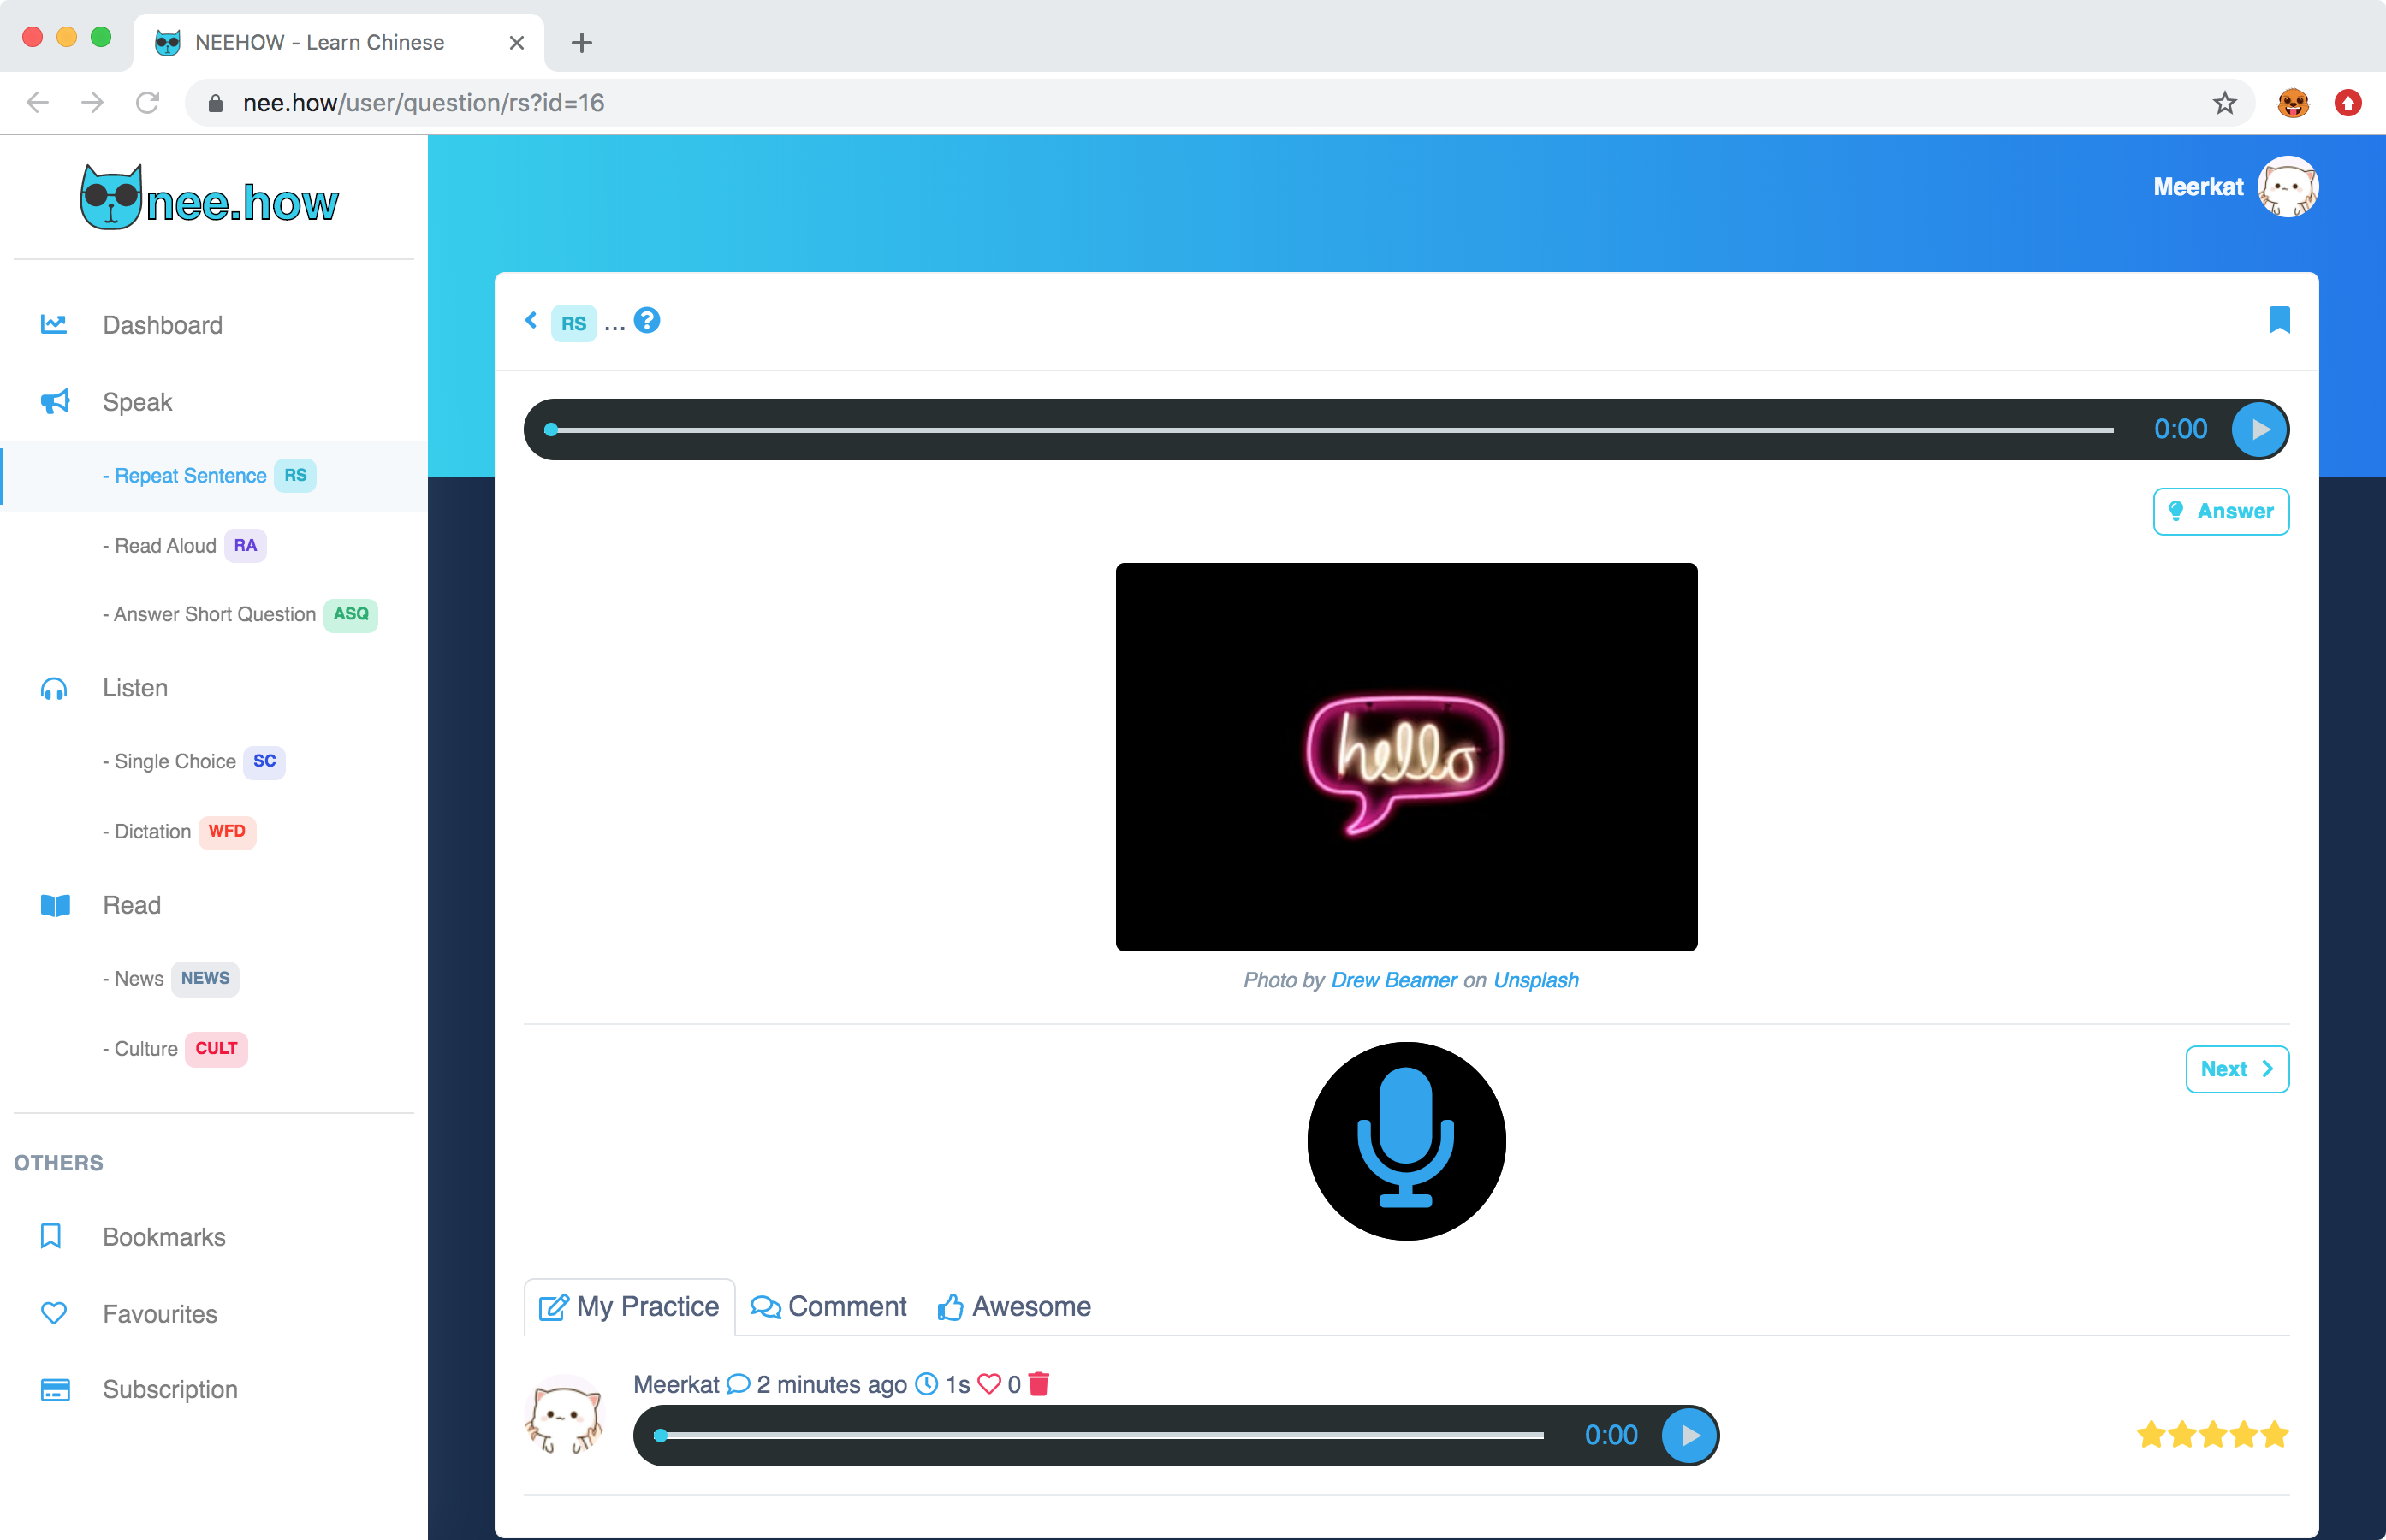Go back using the chevron beside RS
This screenshot has height=1540, width=2386.
point(531,320)
